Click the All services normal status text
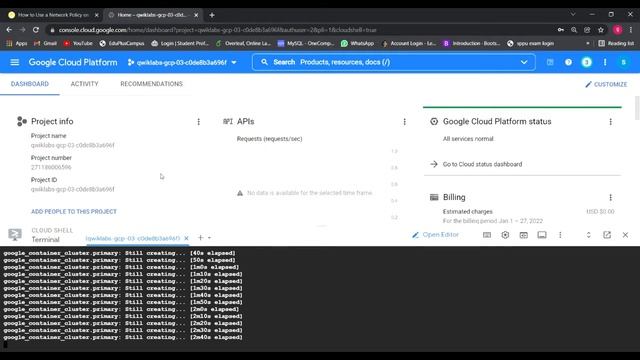The image size is (640, 360). 469,139
